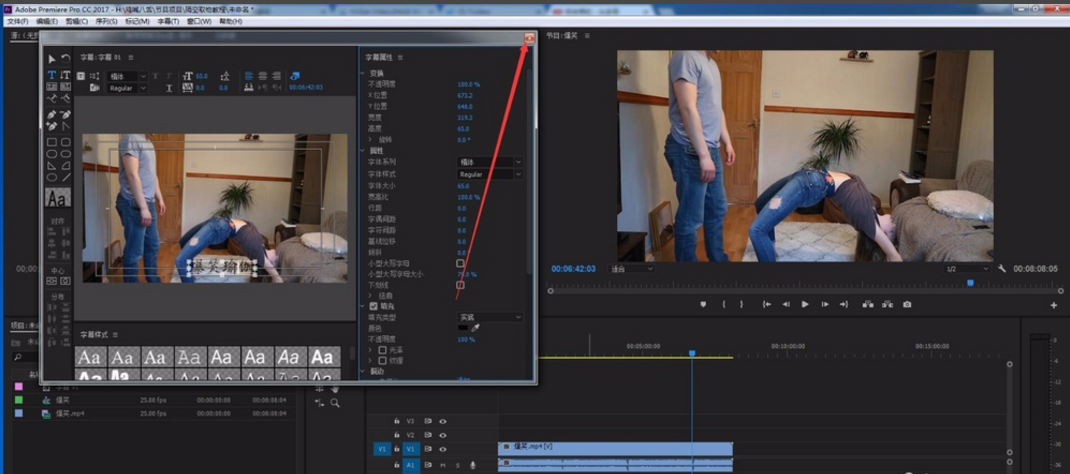
Task: Toggle the underline checkbox (下划线)
Action: (460, 285)
